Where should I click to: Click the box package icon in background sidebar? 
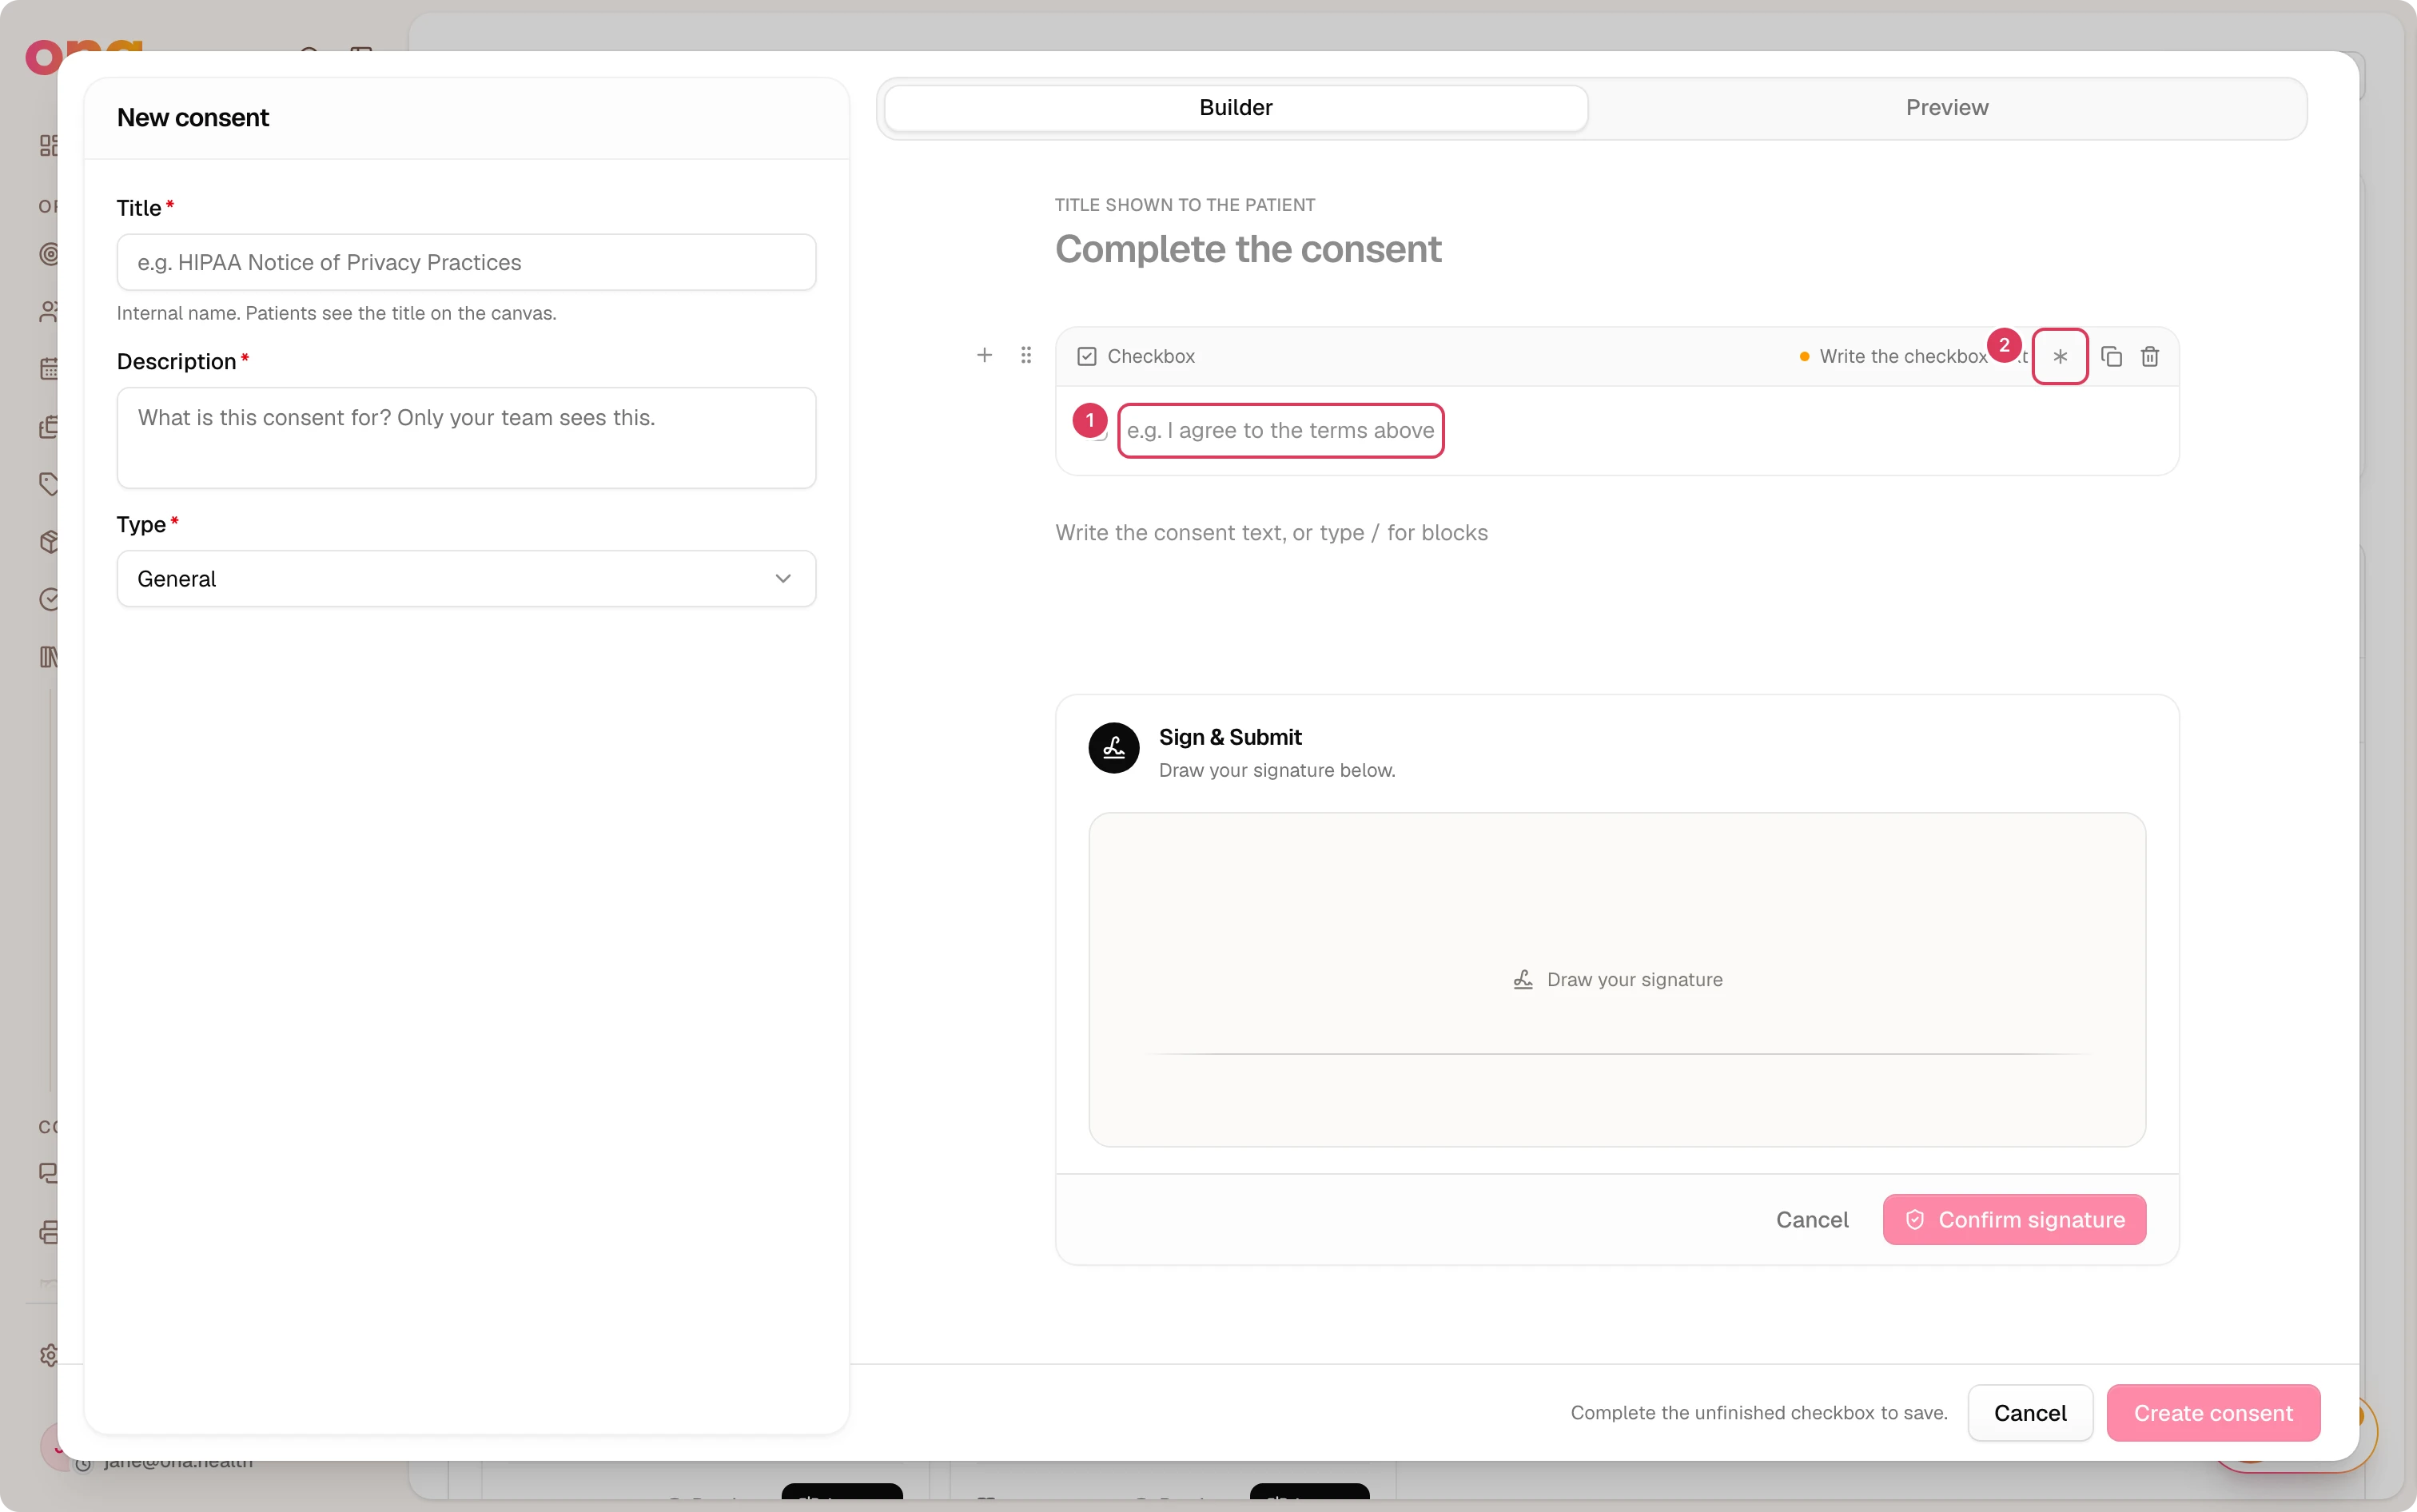(48, 541)
